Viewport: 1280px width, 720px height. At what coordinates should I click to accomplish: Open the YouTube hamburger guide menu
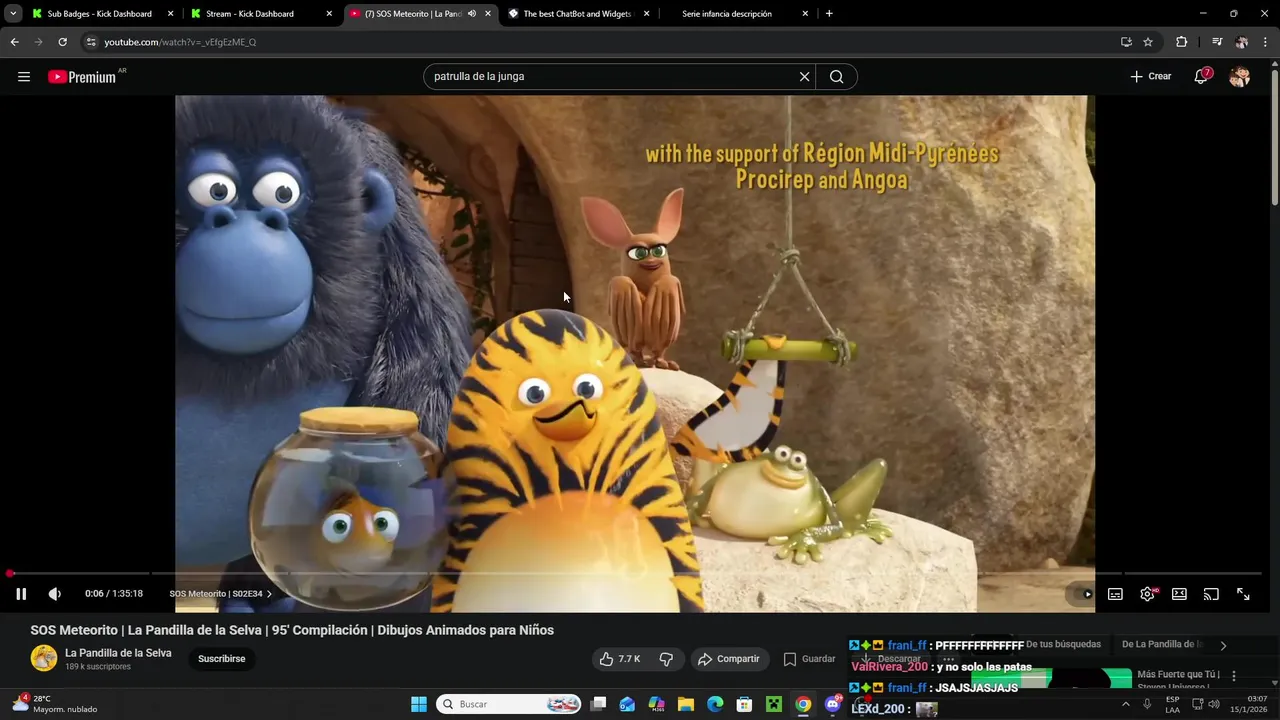[24, 77]
